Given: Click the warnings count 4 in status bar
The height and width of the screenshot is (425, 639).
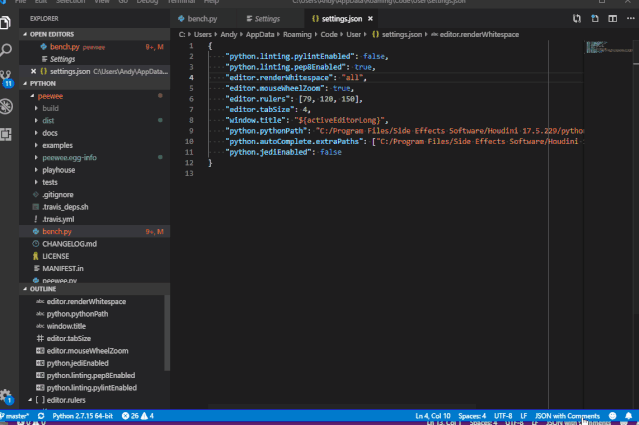Looking at the screenshot, I should (x=147, y=416).
